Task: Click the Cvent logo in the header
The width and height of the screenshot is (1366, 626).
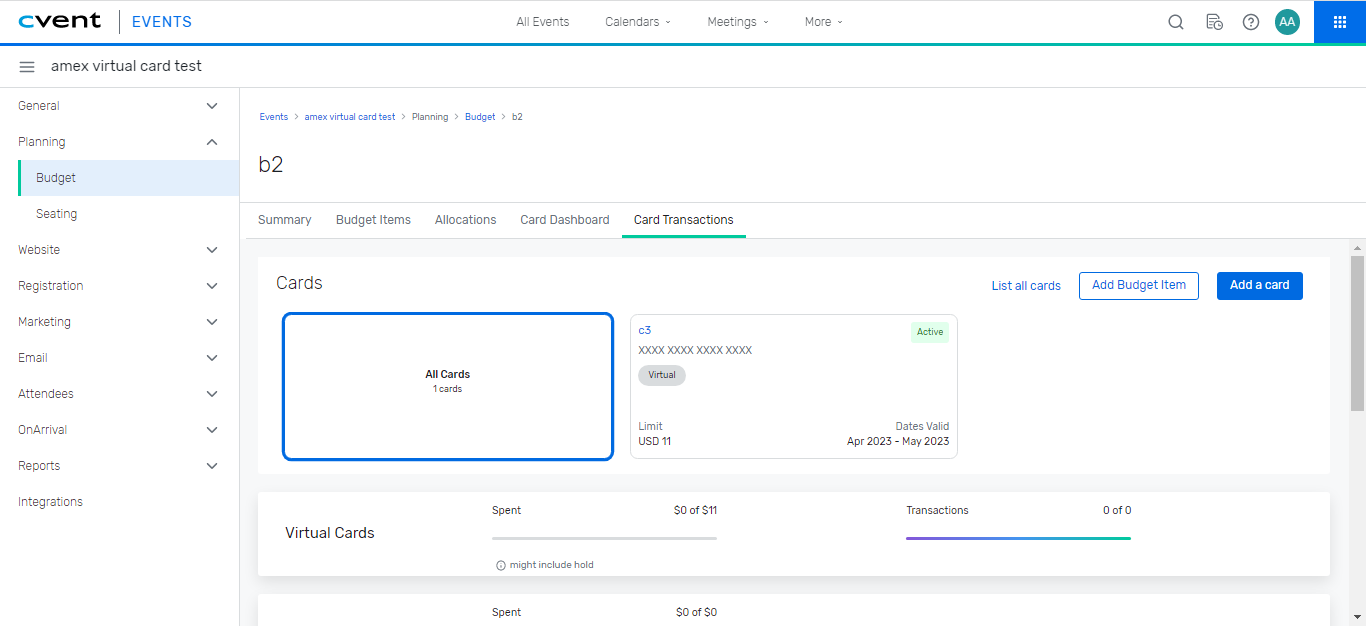Action: (60, 20)
